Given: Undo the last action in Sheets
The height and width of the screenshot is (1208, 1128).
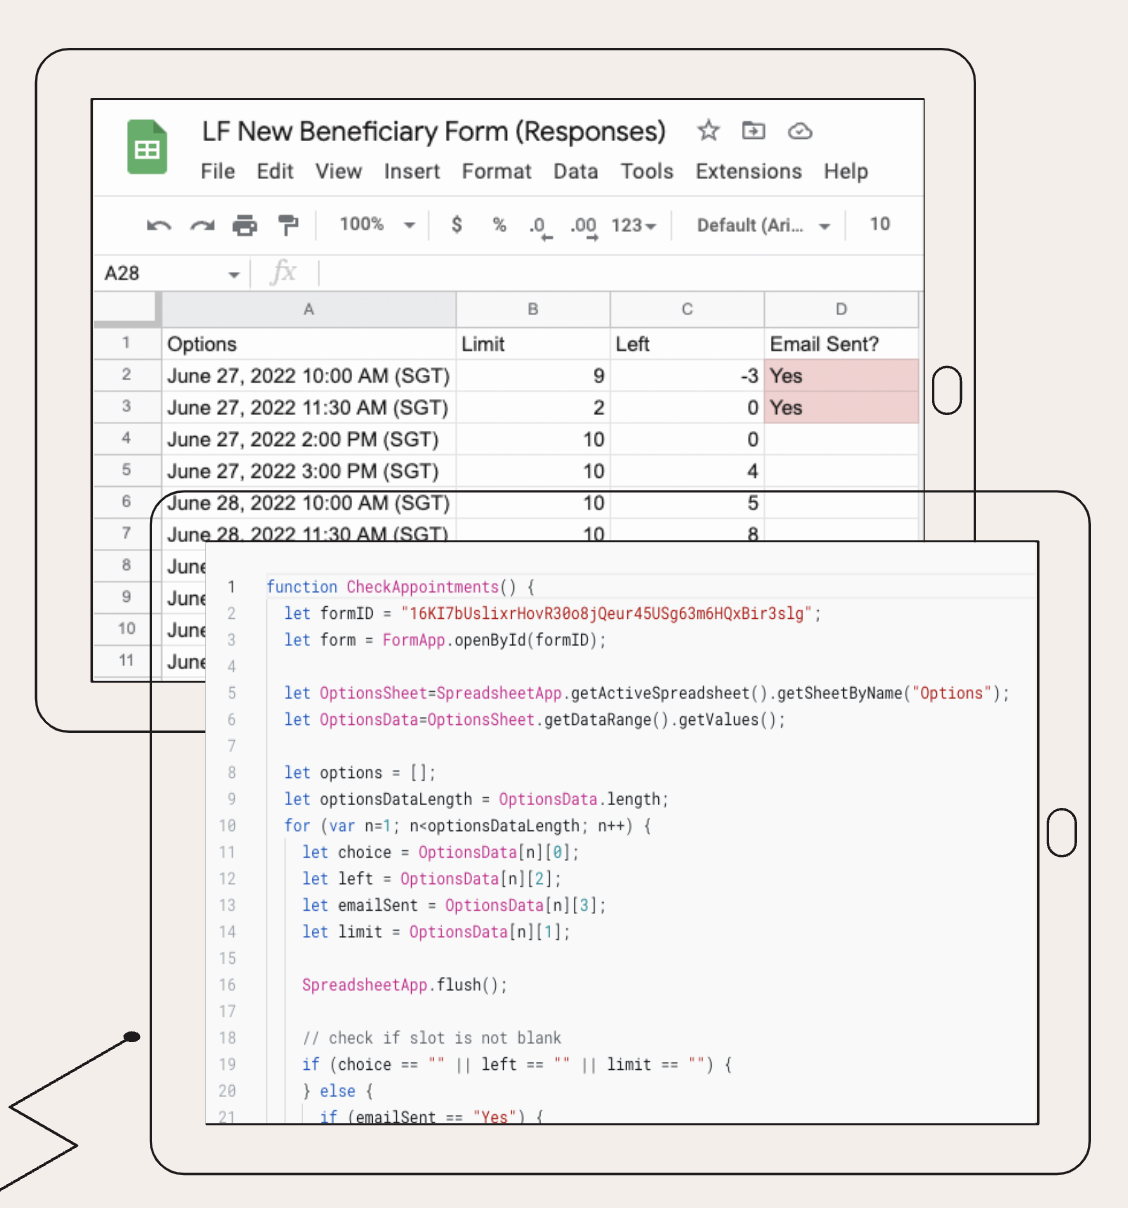Looking at the screenshot, I should tap(159, 225).
